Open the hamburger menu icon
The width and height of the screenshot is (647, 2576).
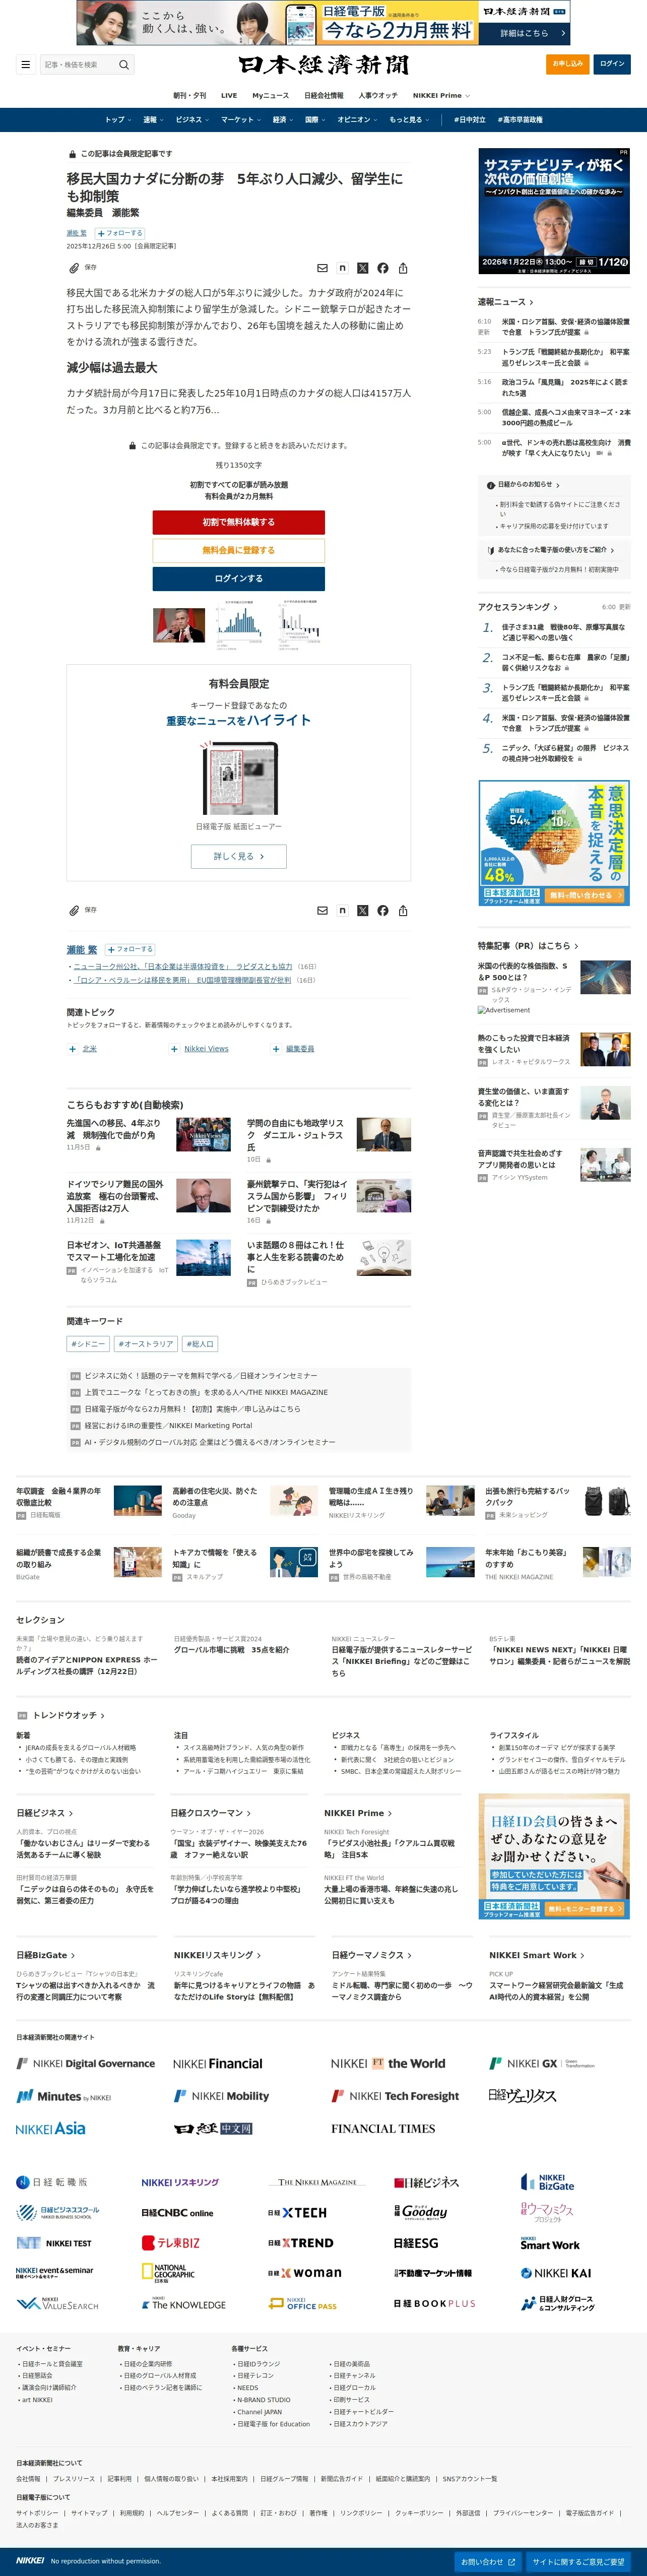26,65
